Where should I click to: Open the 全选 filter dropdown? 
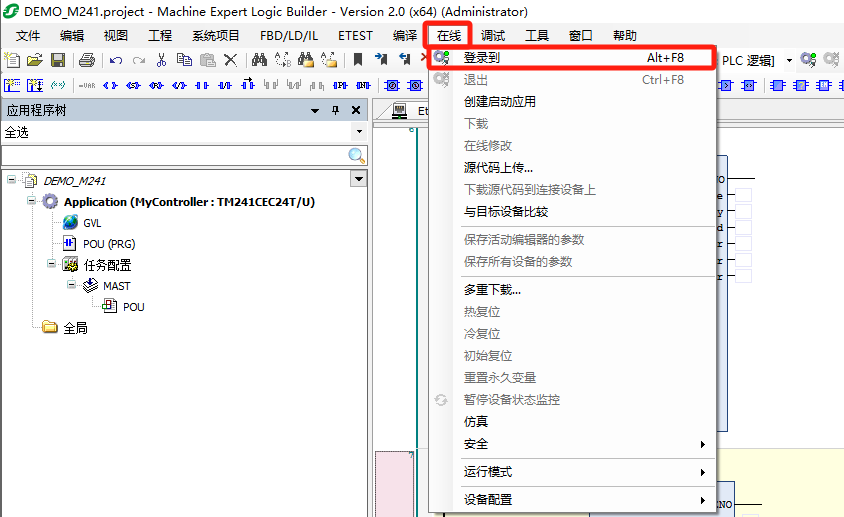(359, 132)
